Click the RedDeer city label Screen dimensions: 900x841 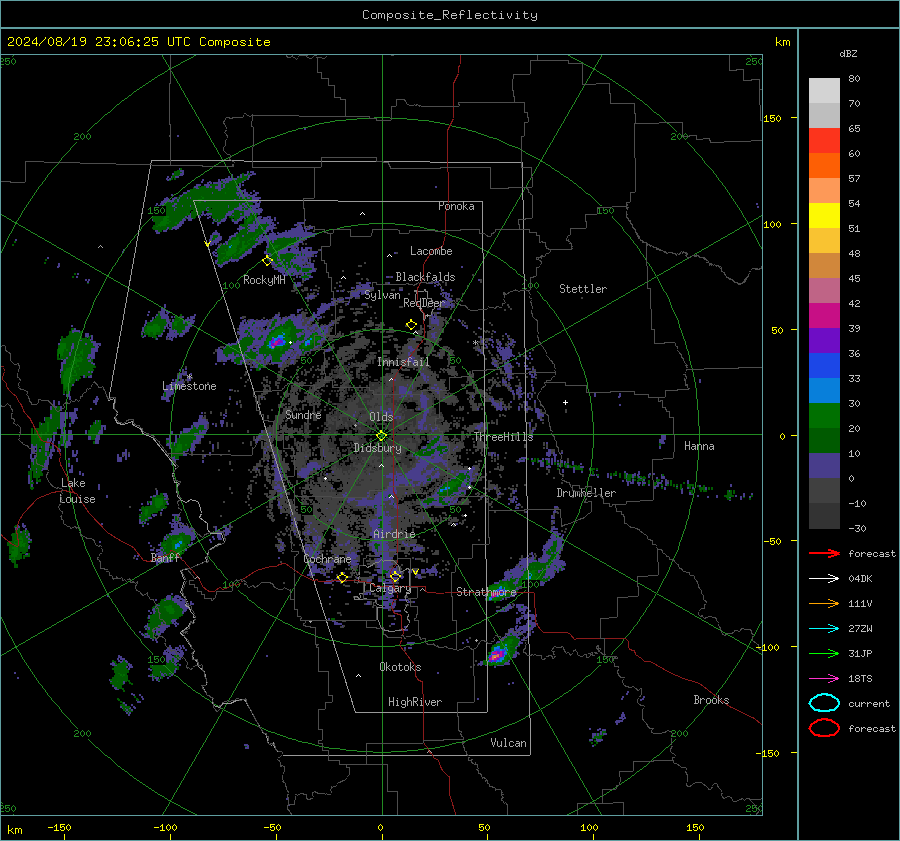coord(424,303)
